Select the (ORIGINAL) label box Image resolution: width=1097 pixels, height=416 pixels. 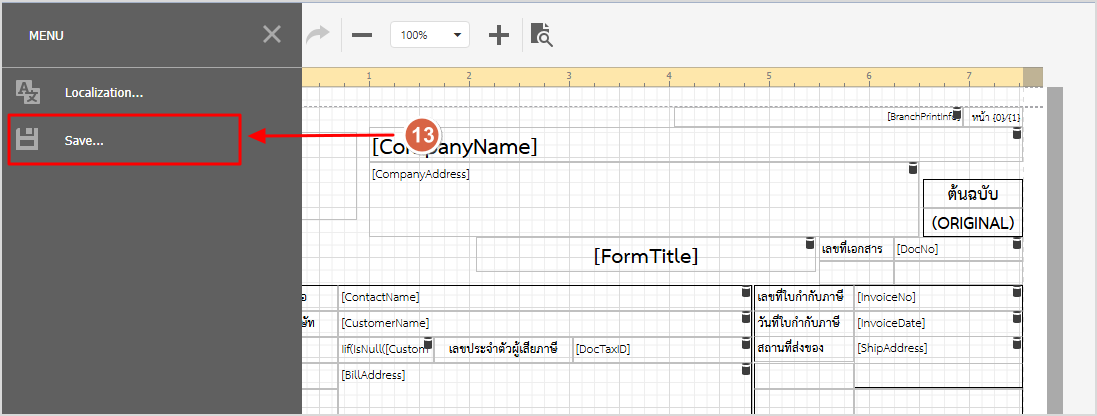[x=972, y=222]
